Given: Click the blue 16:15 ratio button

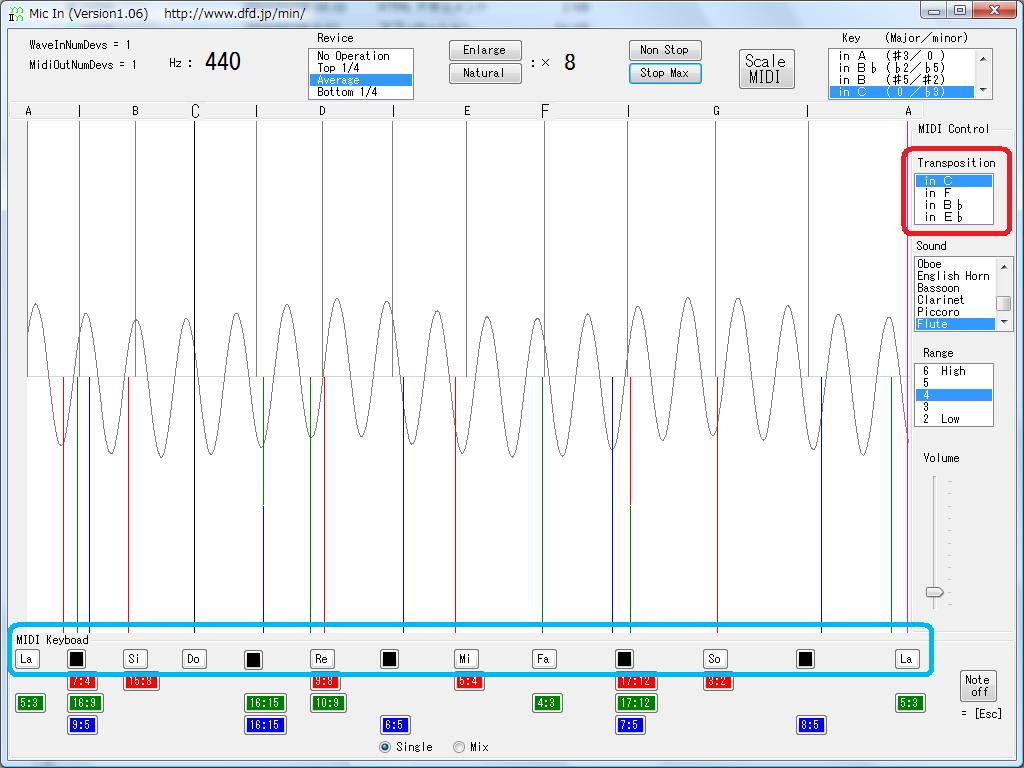Looking at the screenshot, I should (x=264, y=725).
